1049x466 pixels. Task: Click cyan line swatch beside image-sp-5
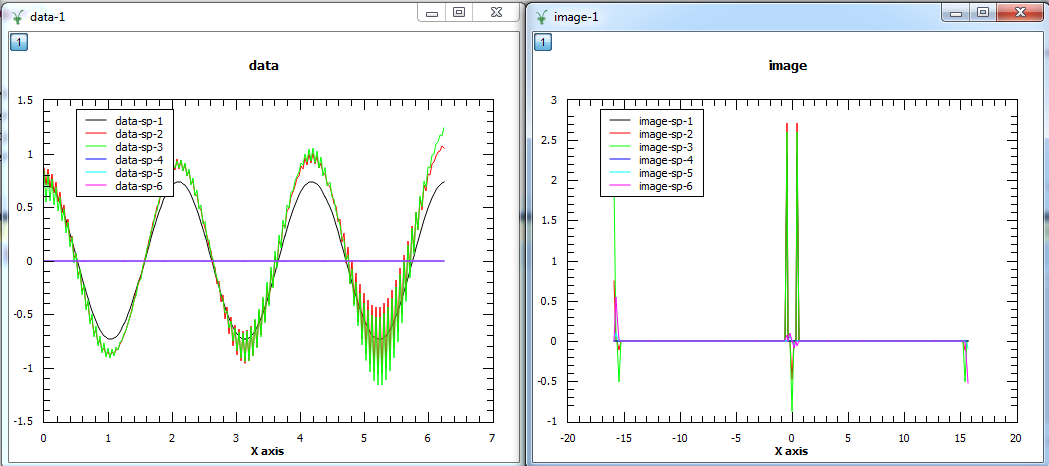click(620, 173)
